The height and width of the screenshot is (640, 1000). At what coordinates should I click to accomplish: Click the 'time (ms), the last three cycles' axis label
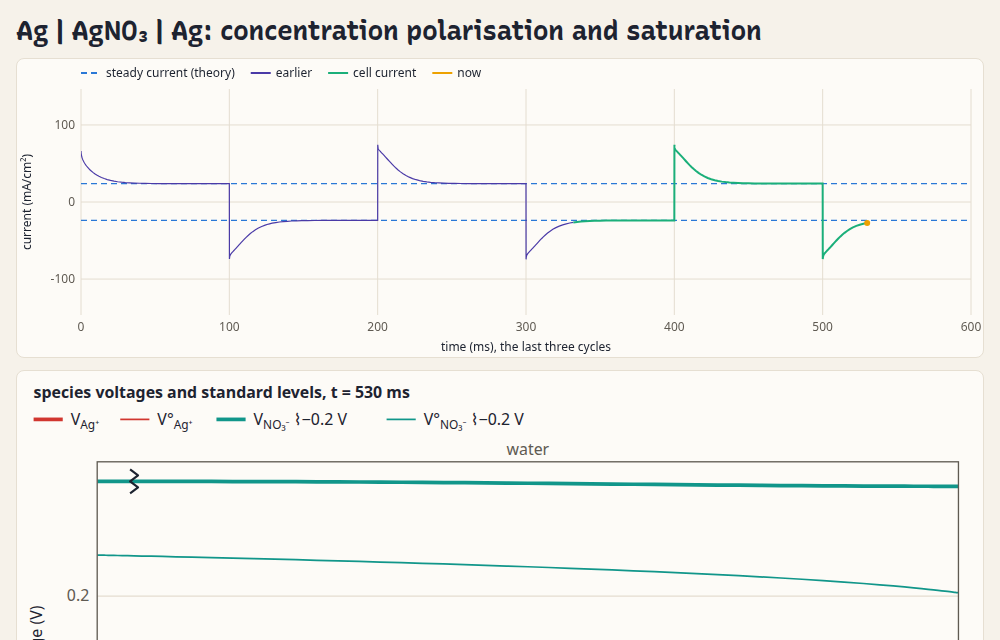[526, 347]
